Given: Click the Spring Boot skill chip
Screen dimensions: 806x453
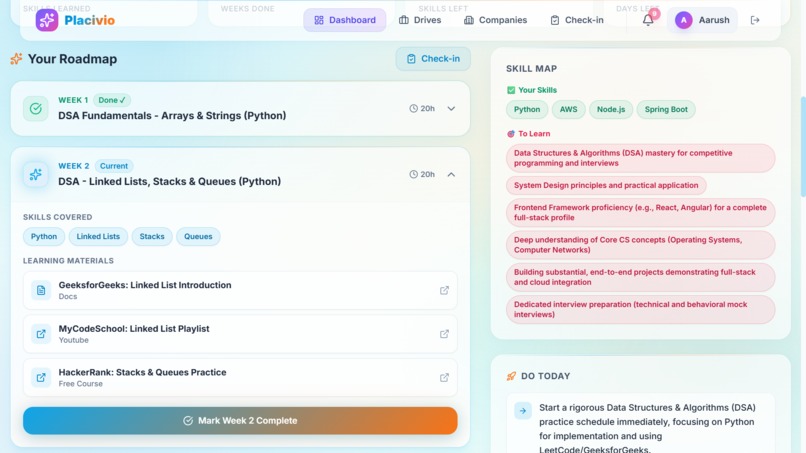Looking at the screenshot, I should (x=666, y=110).
